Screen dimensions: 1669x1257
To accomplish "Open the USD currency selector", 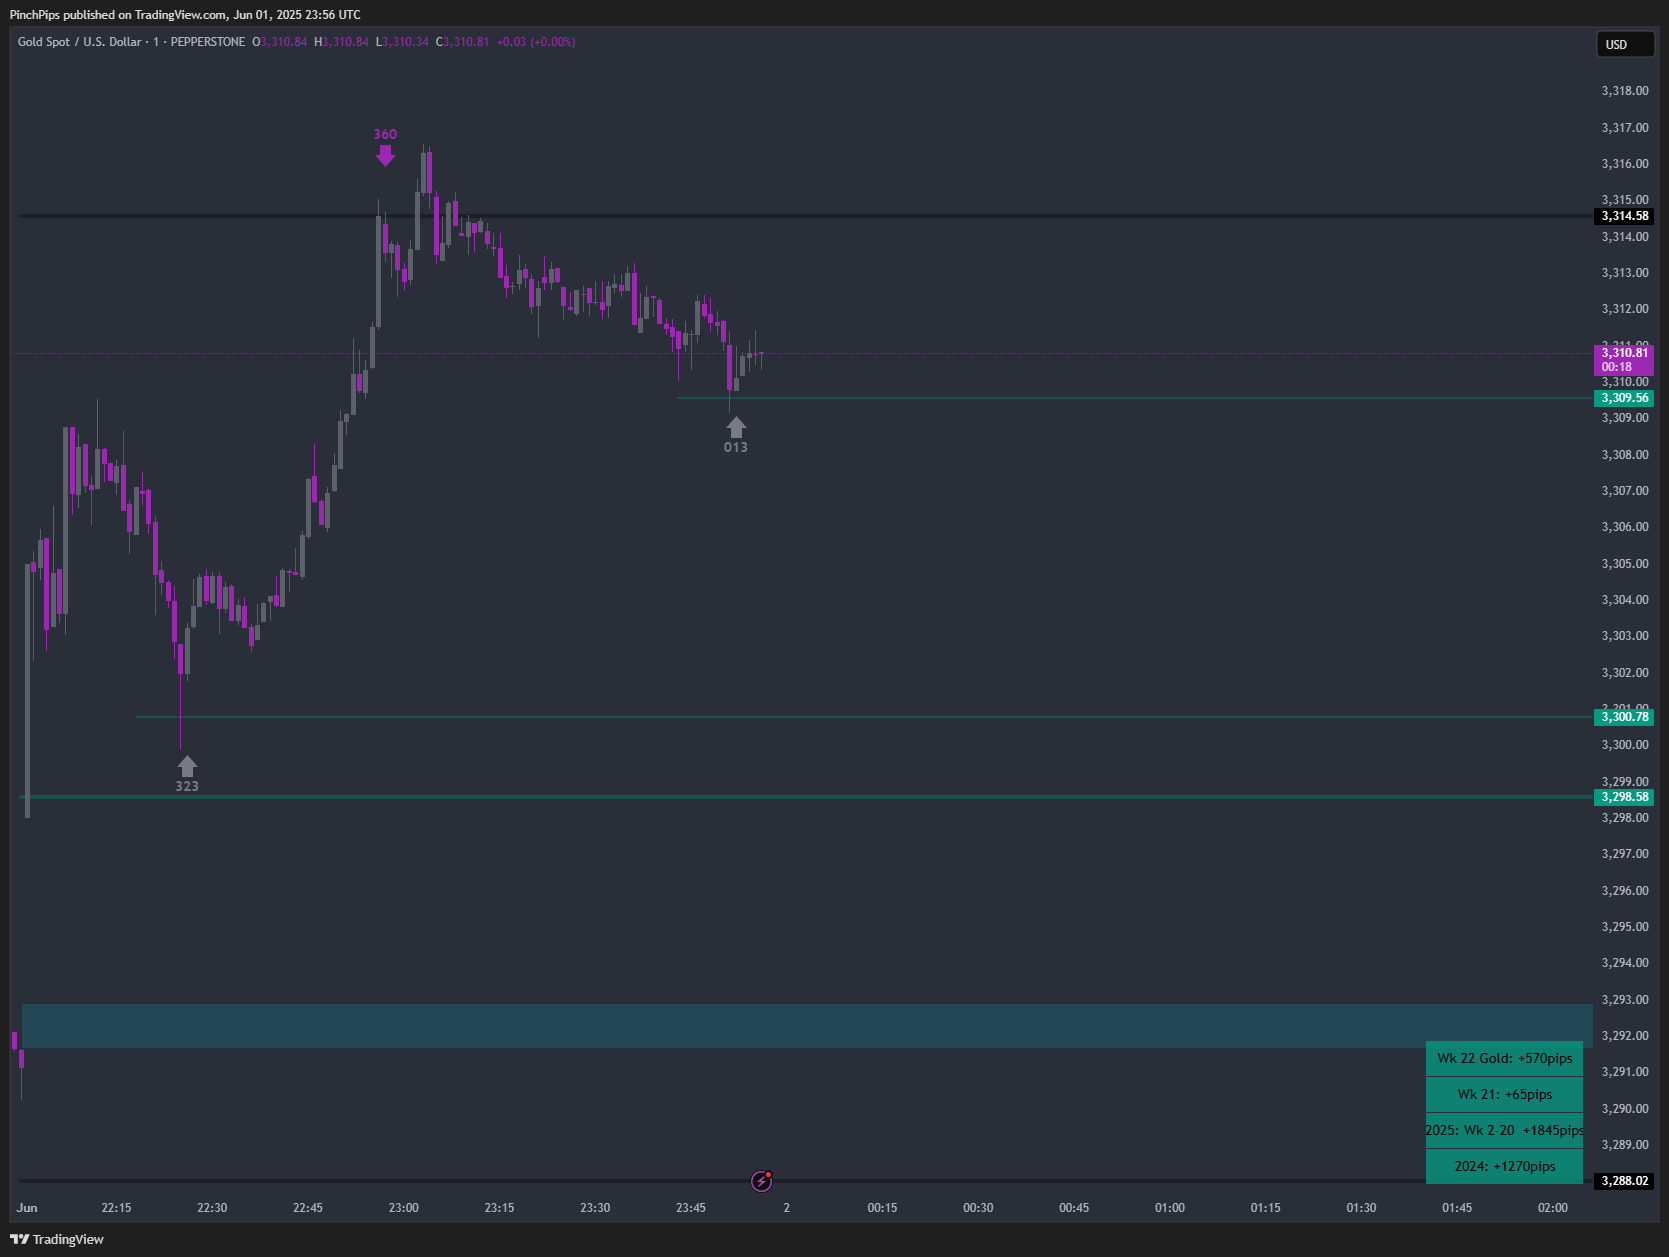I will [1625, 44].
